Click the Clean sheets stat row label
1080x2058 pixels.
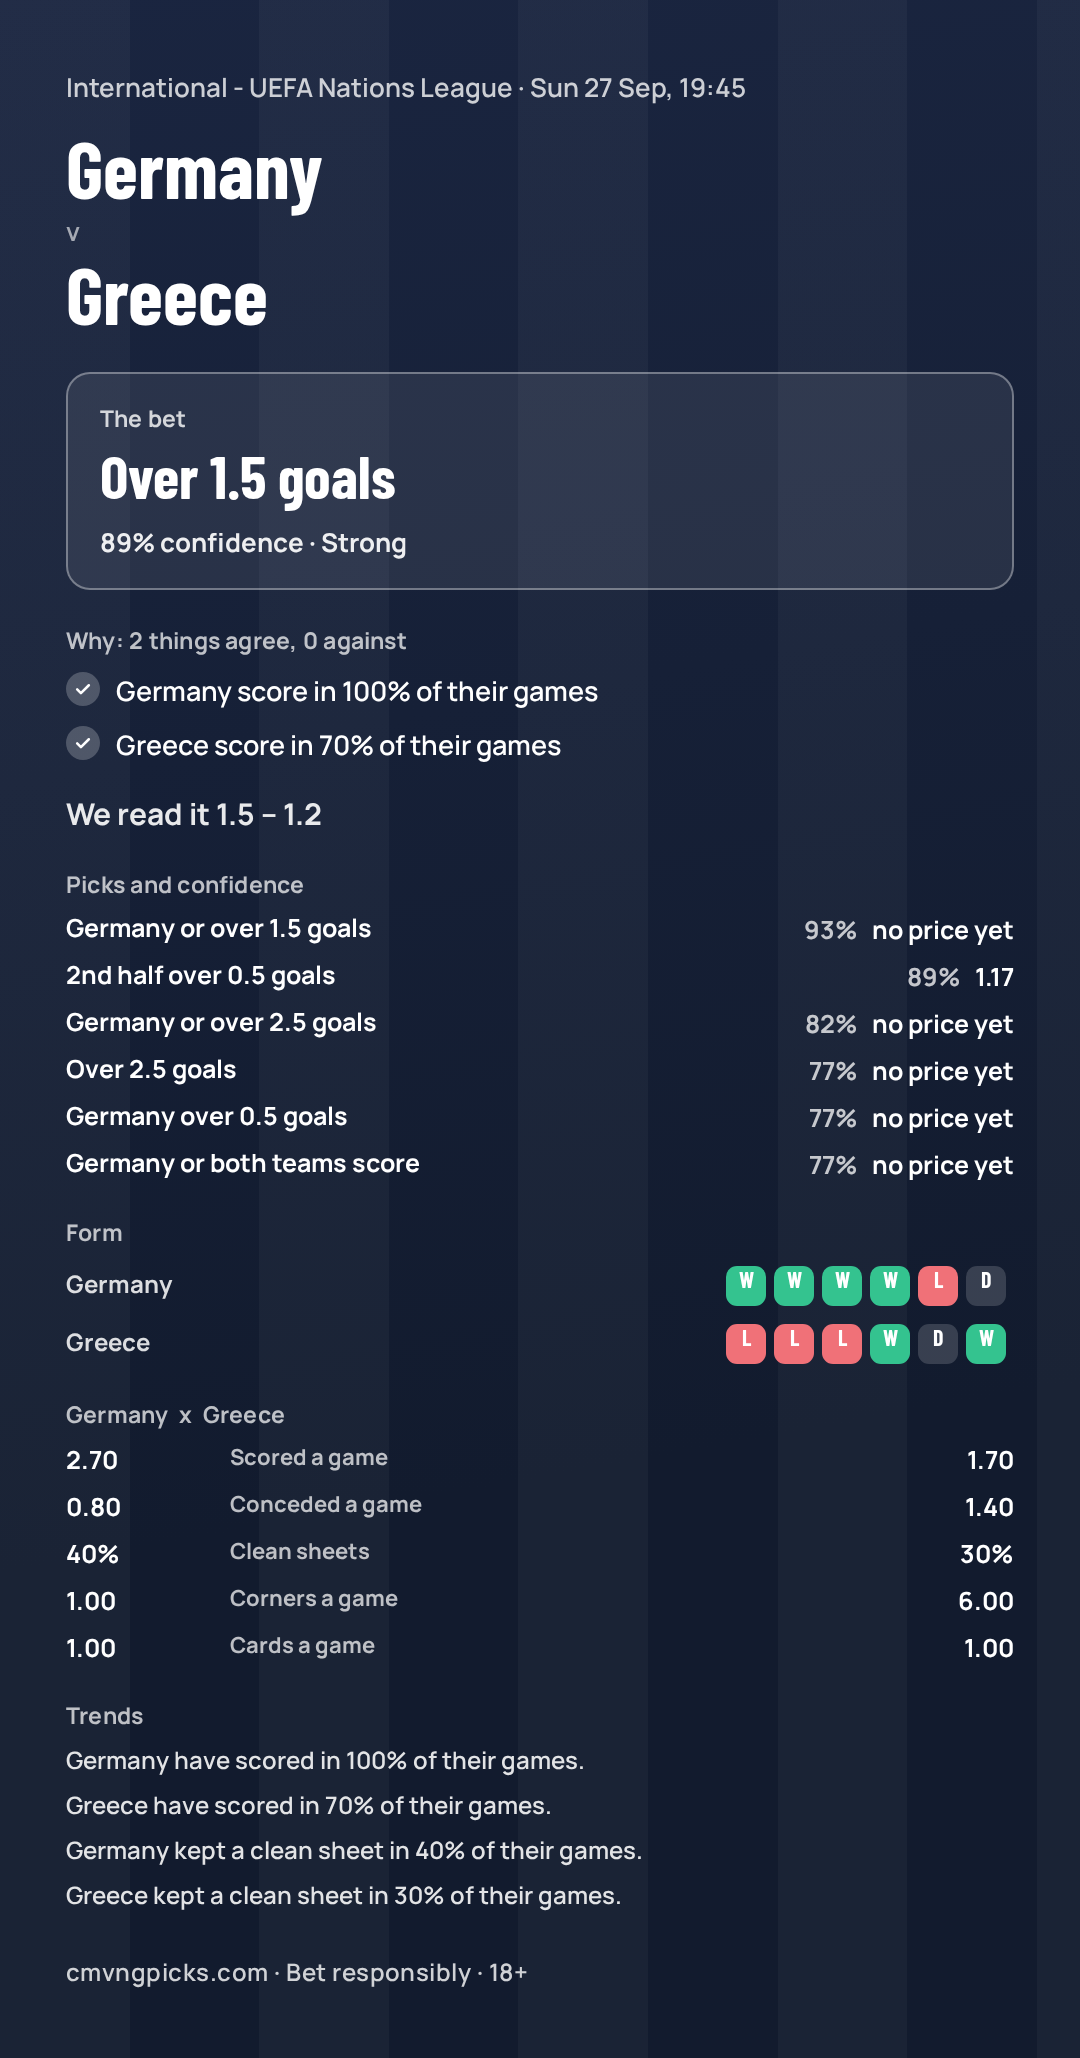(x=300, y=1551)
